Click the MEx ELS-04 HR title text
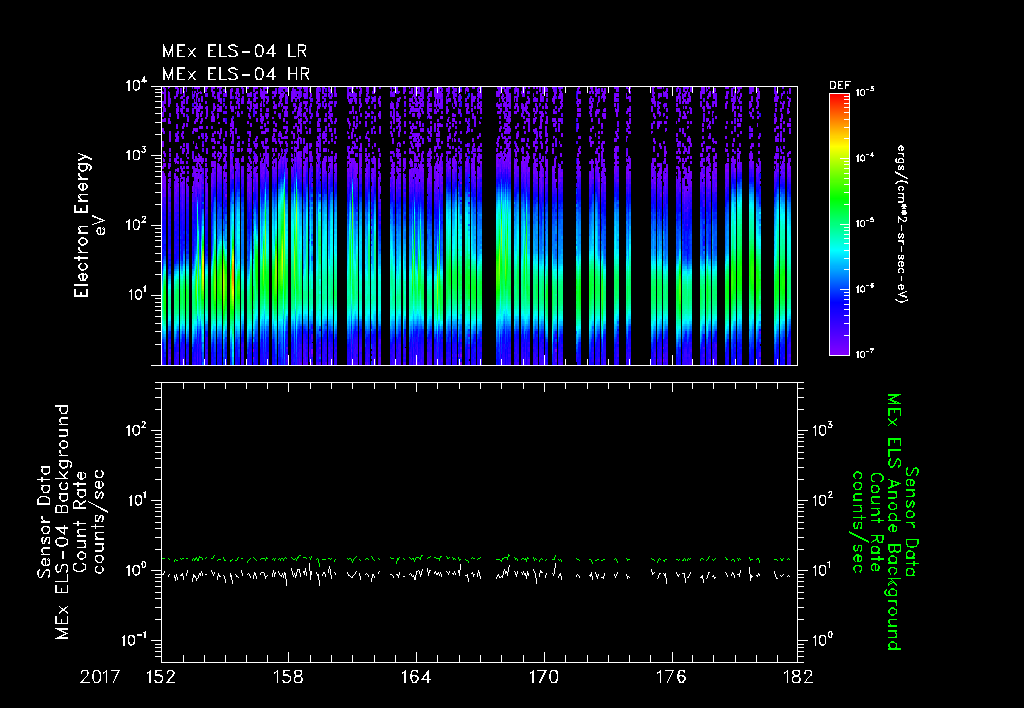The height and width of the screenshot is (708, 1024). tap(235, 73)
